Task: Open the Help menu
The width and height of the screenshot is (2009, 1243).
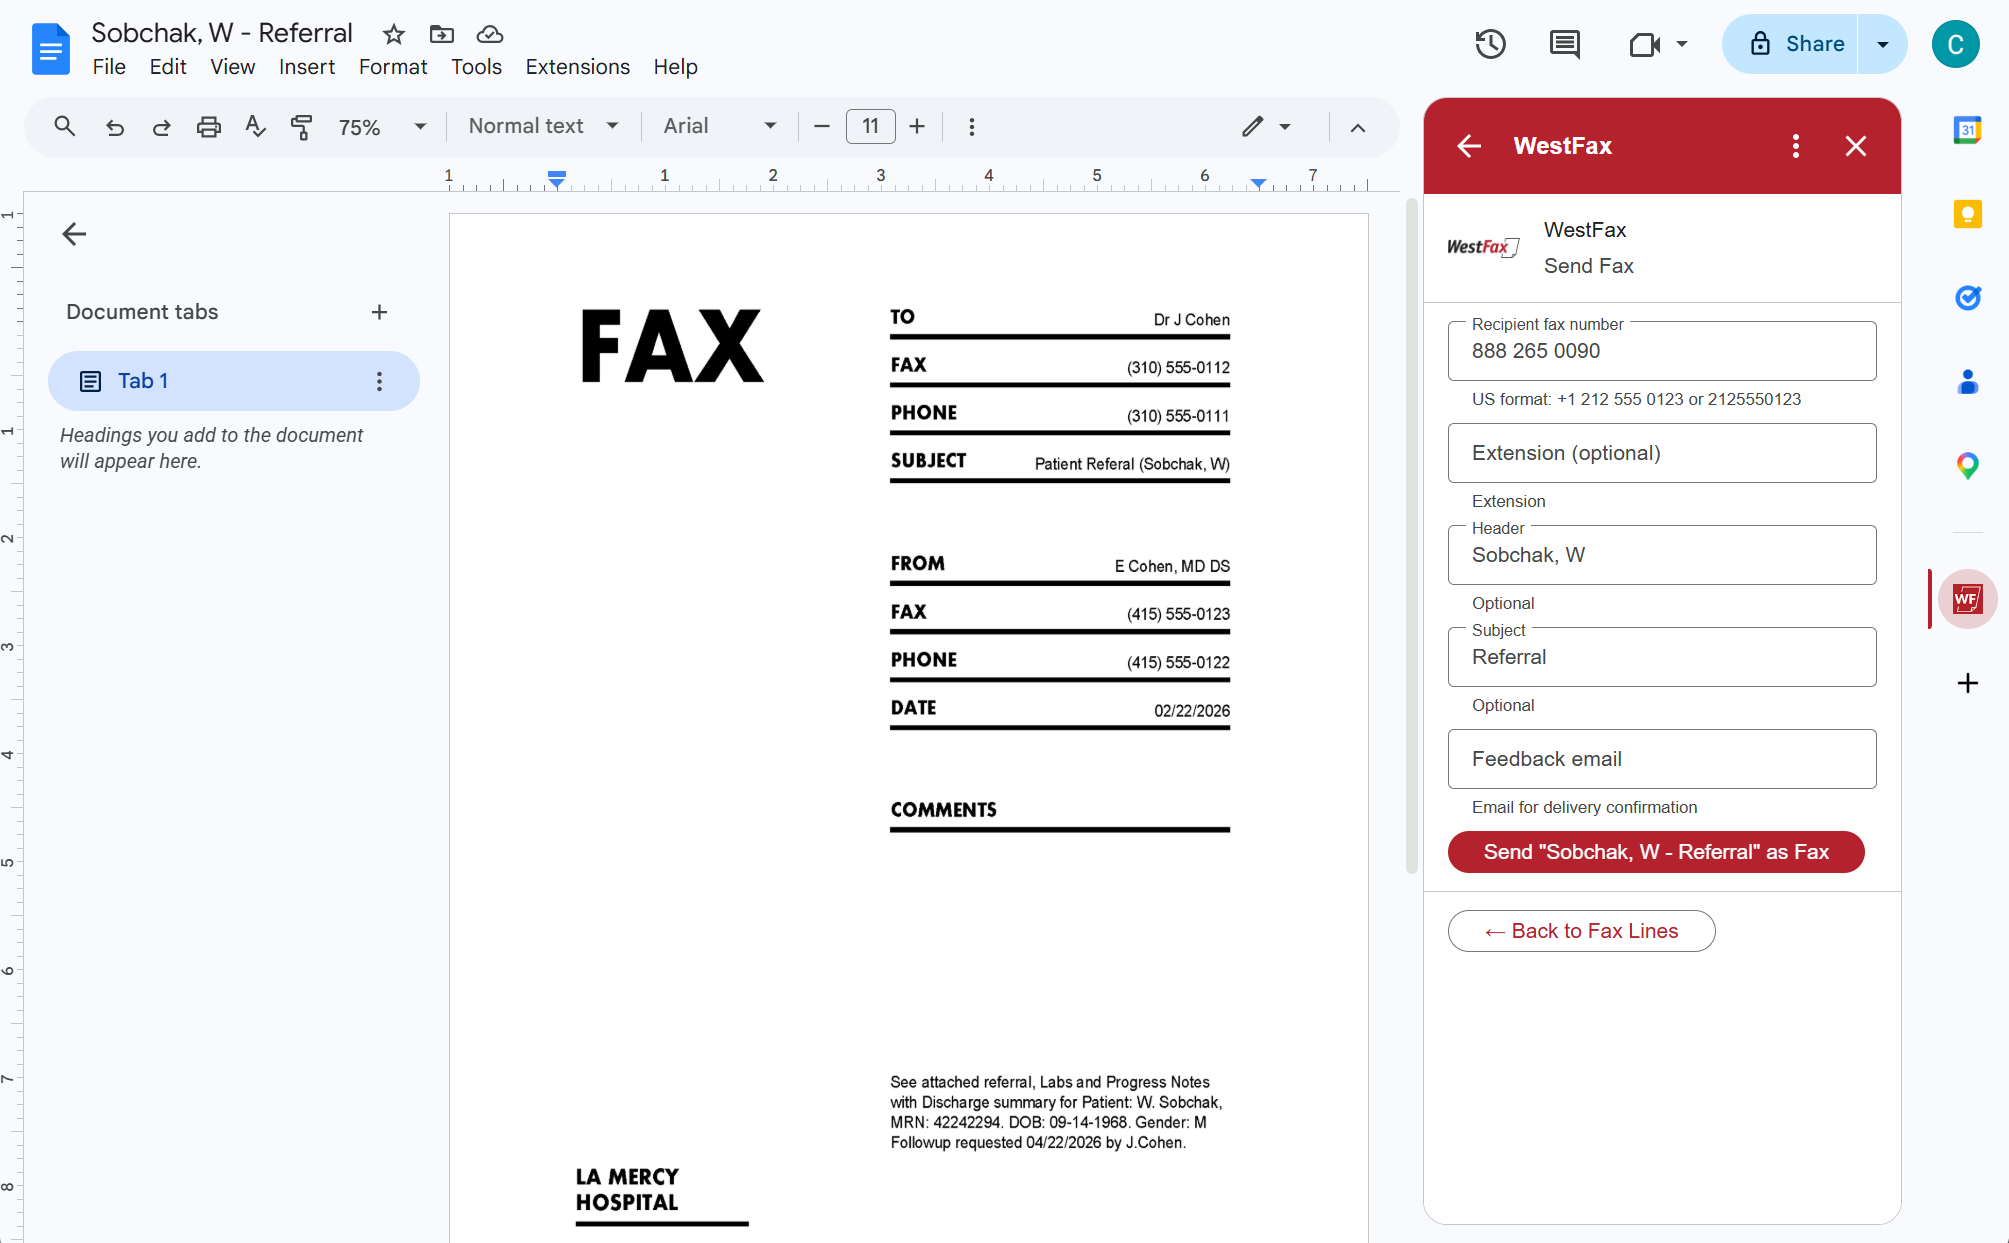Action: coord(675,67)
